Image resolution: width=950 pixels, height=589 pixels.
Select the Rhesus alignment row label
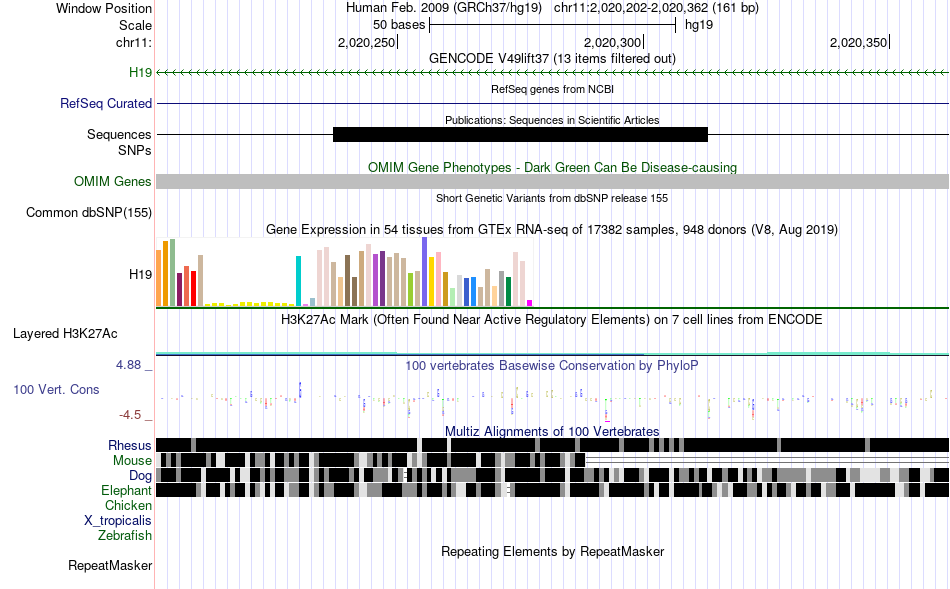pos(130,445)
